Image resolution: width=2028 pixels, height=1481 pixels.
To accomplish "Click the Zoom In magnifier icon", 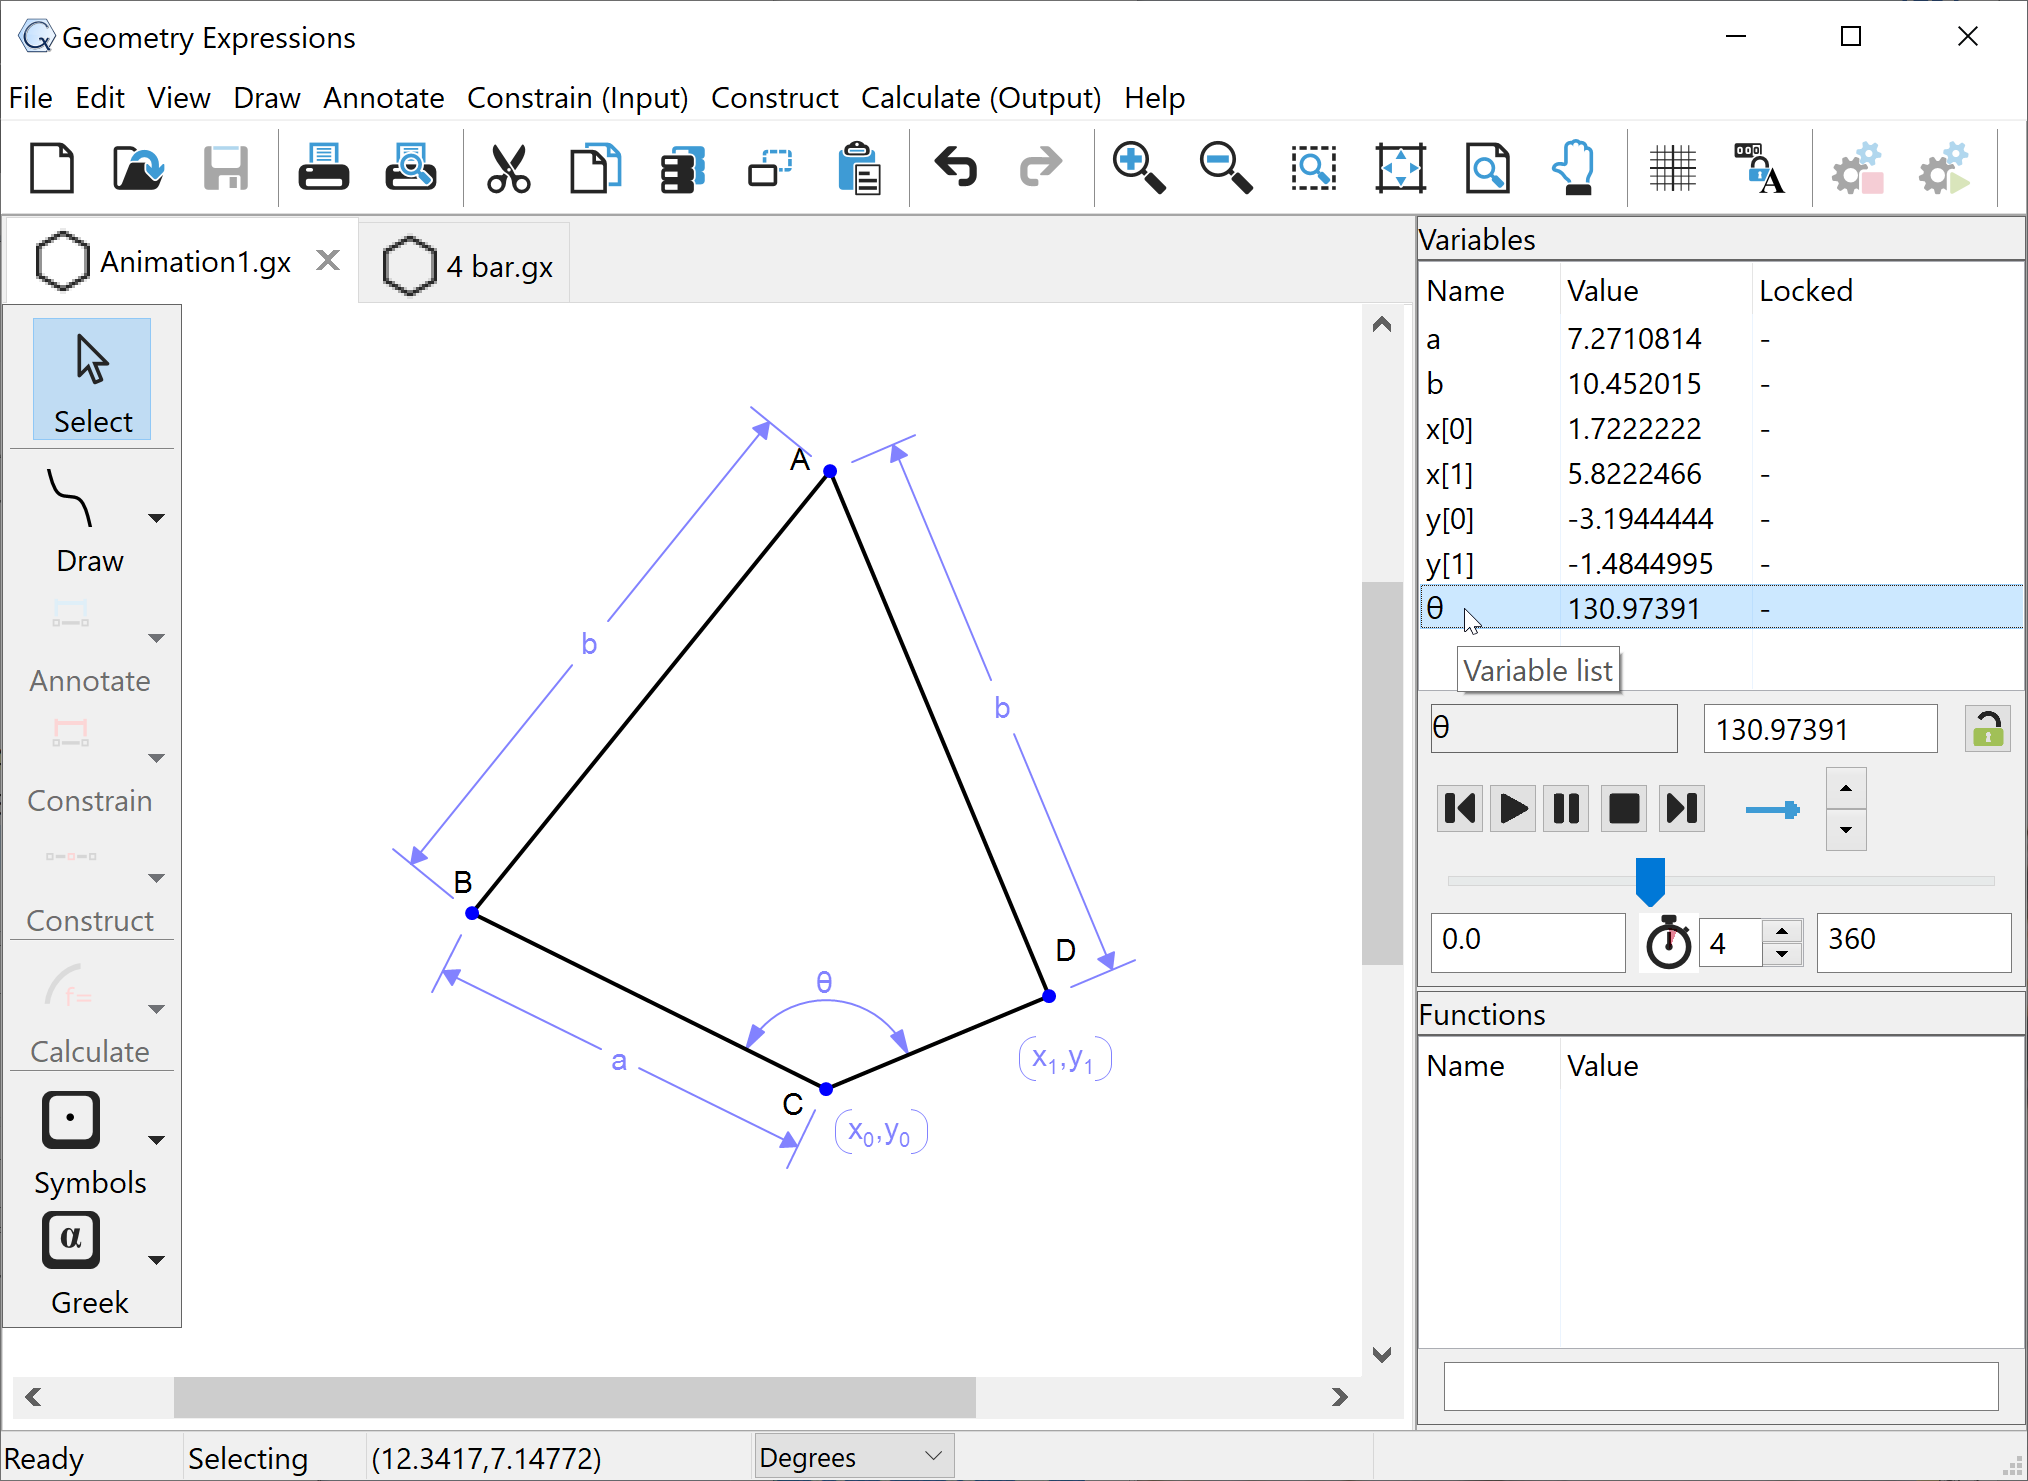I will point(1138,167).
